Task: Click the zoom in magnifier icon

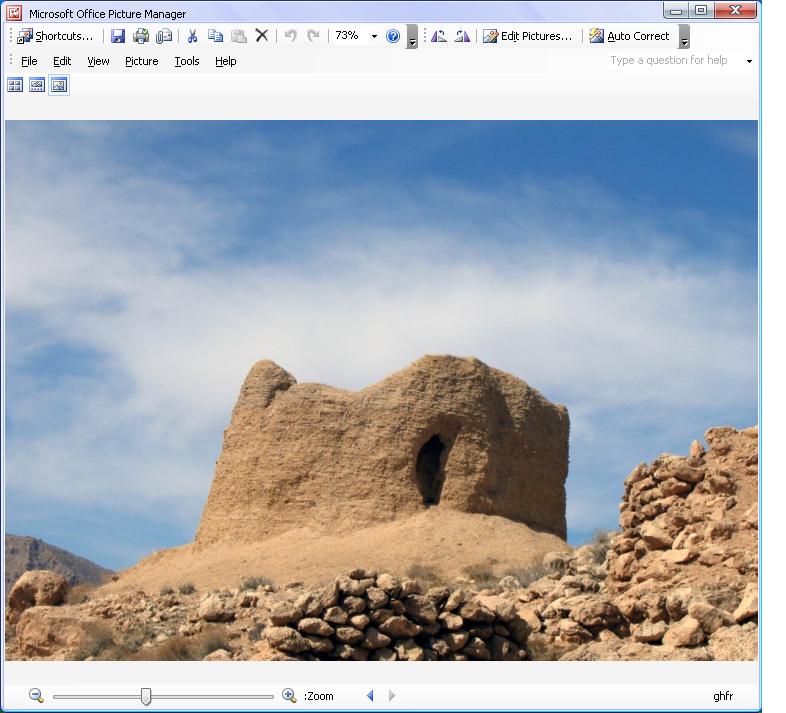Action: (x=289, y=695)
